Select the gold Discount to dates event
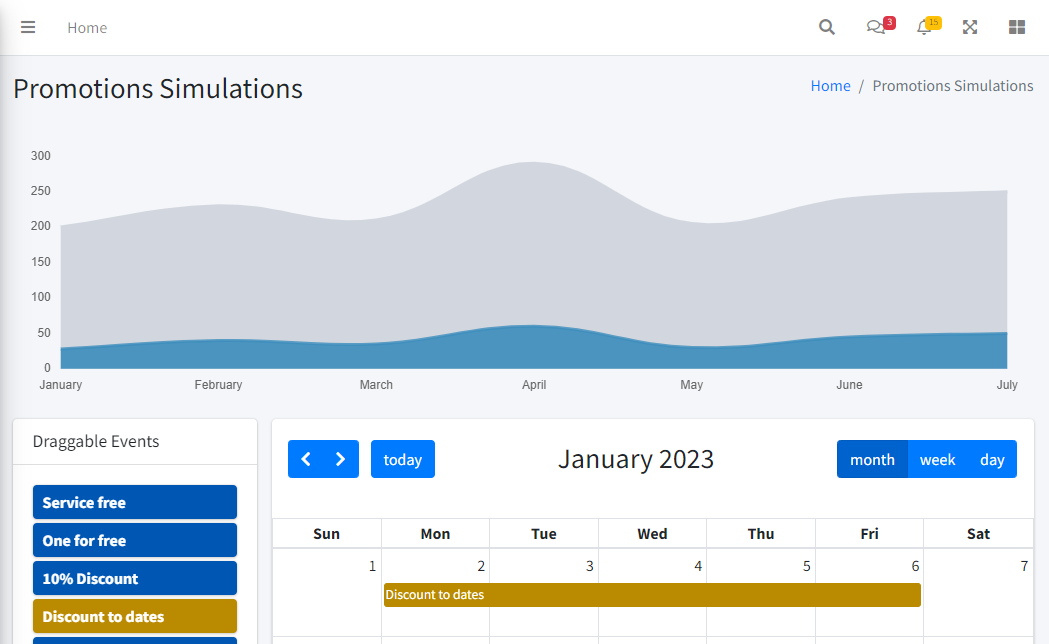The image size is (1049, 644). click(x=135, y=617)
